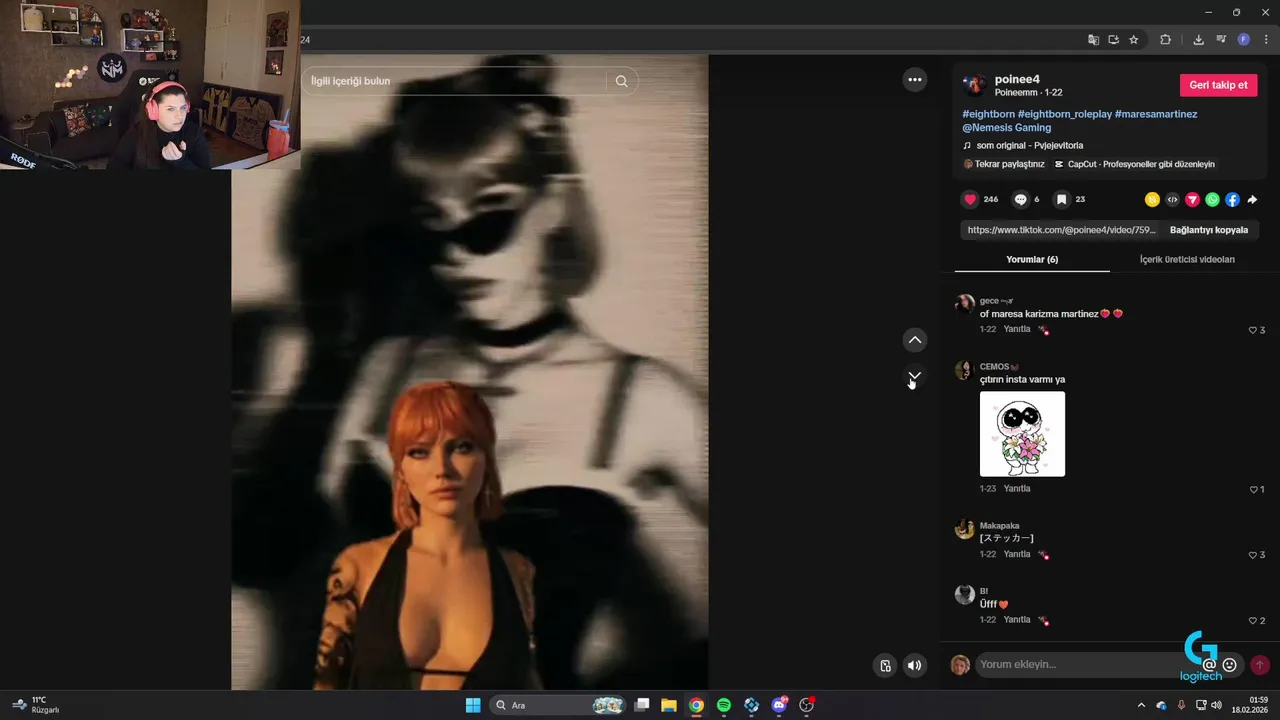Click the post comment arrow button
The image size is (1280, 720).
pos(1260,665)
